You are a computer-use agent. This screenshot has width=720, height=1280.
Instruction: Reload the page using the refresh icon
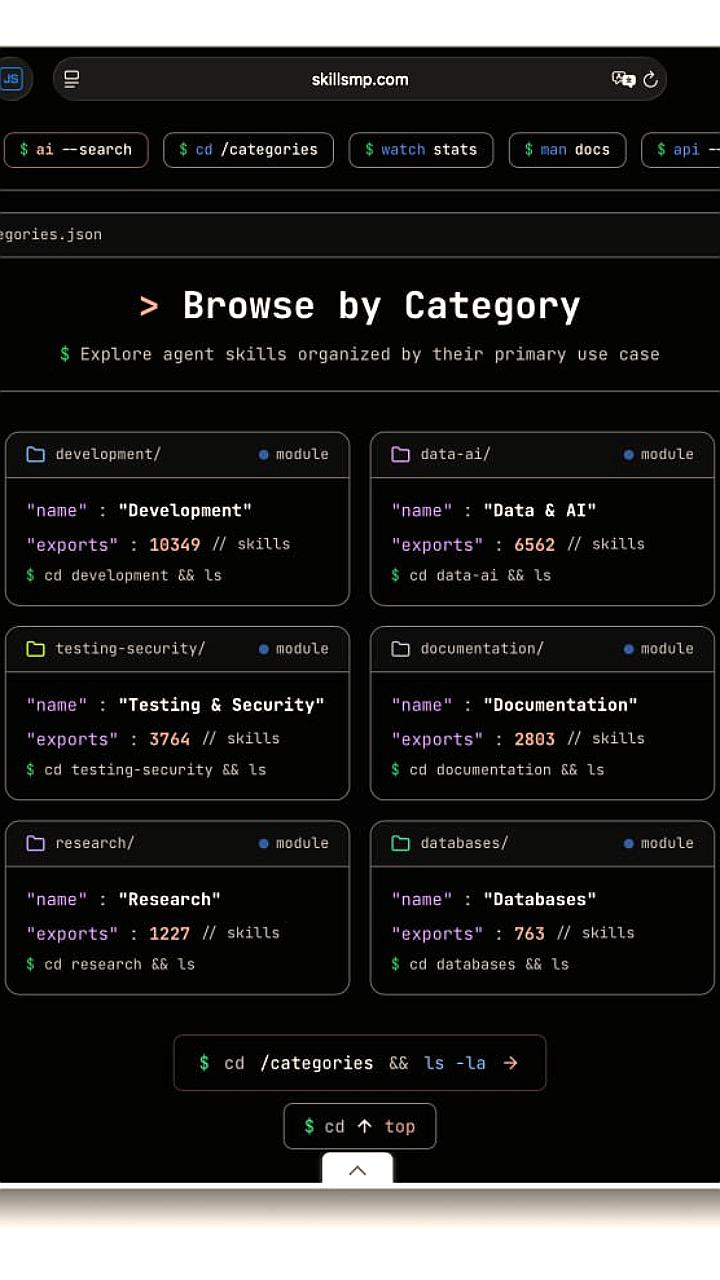tap(650, 79)
